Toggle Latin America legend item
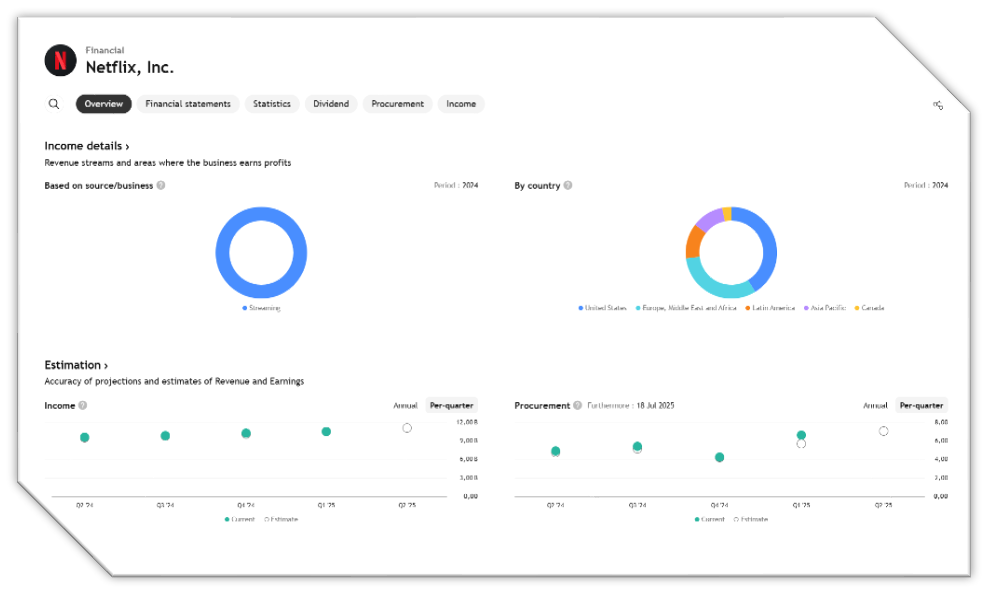 pyautogui.click(x=770, y=308)
